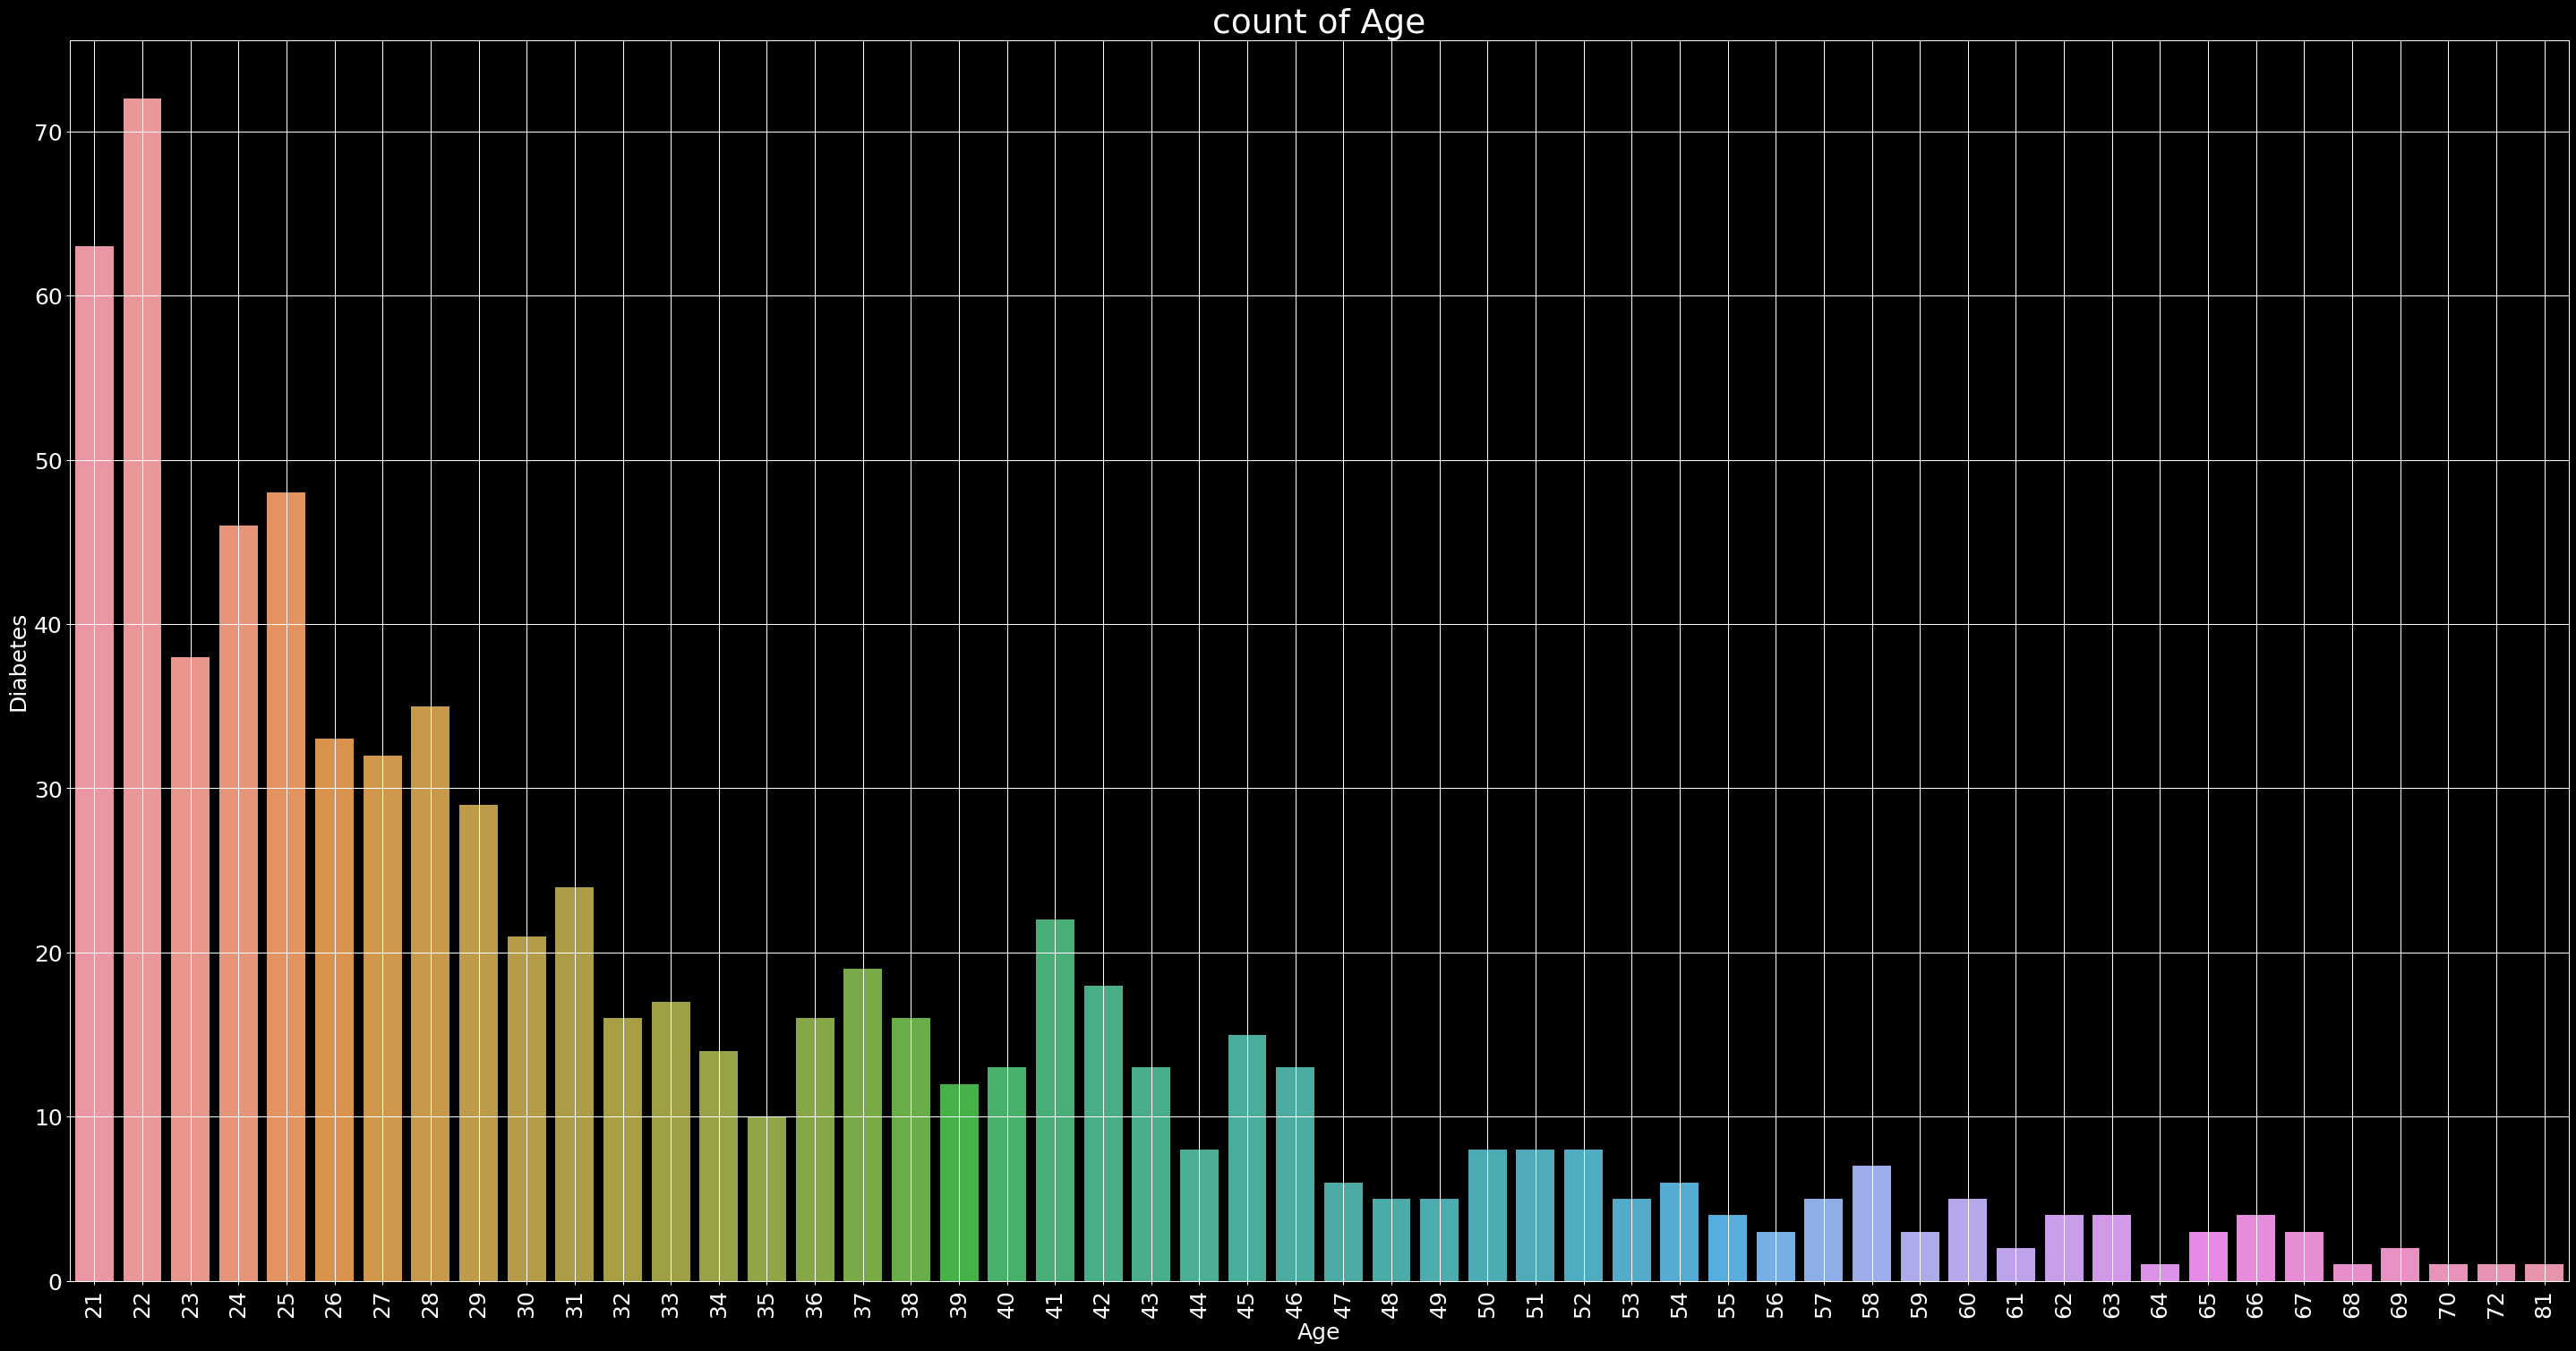
Task: Select the bar for age 28
Action: [430, 994]
